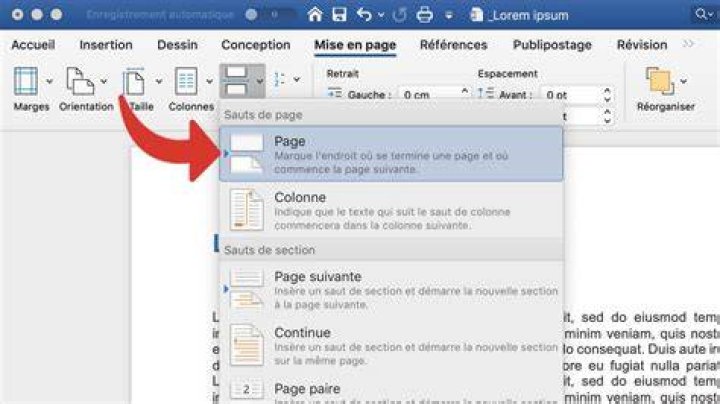
Task: Toggle the Enregistrement automatique switch
Action: 269,15
